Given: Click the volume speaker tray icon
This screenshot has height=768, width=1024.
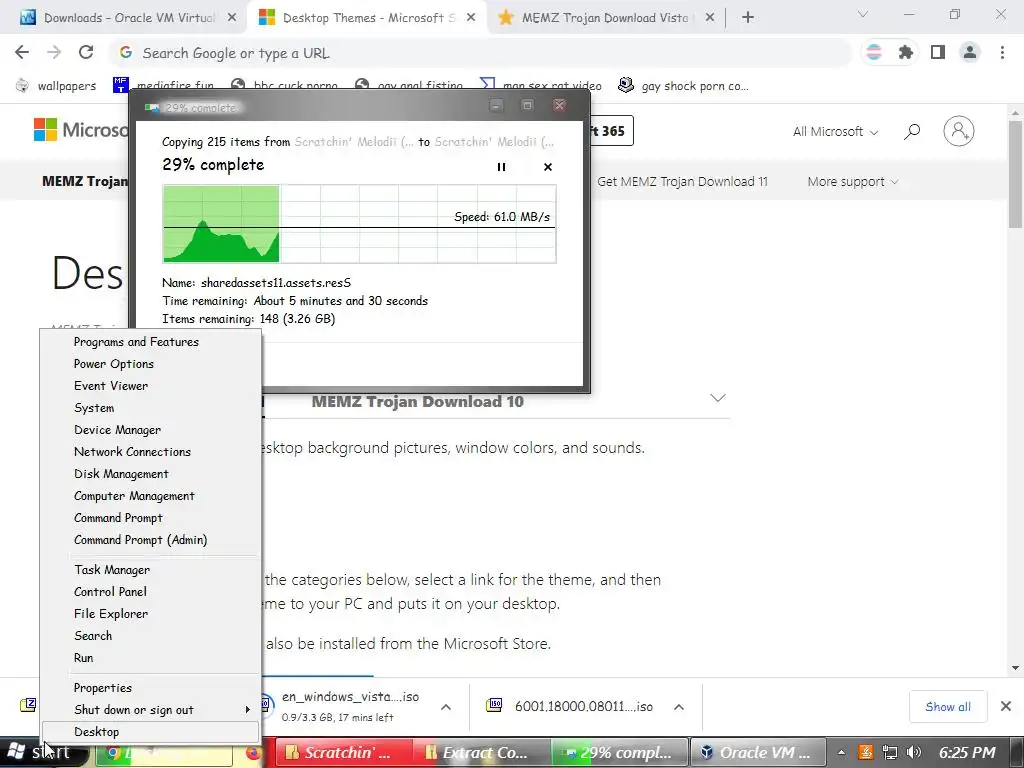Looking at the screenshot, I should [914, 752].
